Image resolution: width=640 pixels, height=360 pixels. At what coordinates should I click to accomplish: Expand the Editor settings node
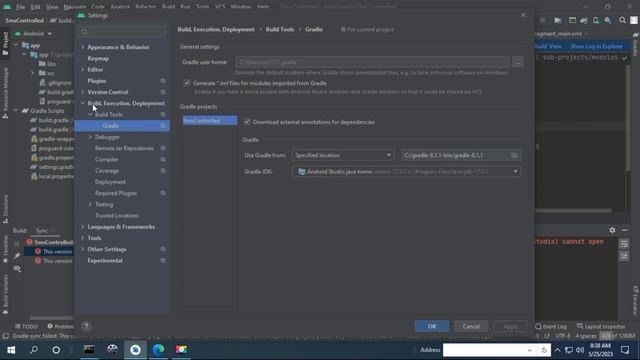(x=83, y=70)
